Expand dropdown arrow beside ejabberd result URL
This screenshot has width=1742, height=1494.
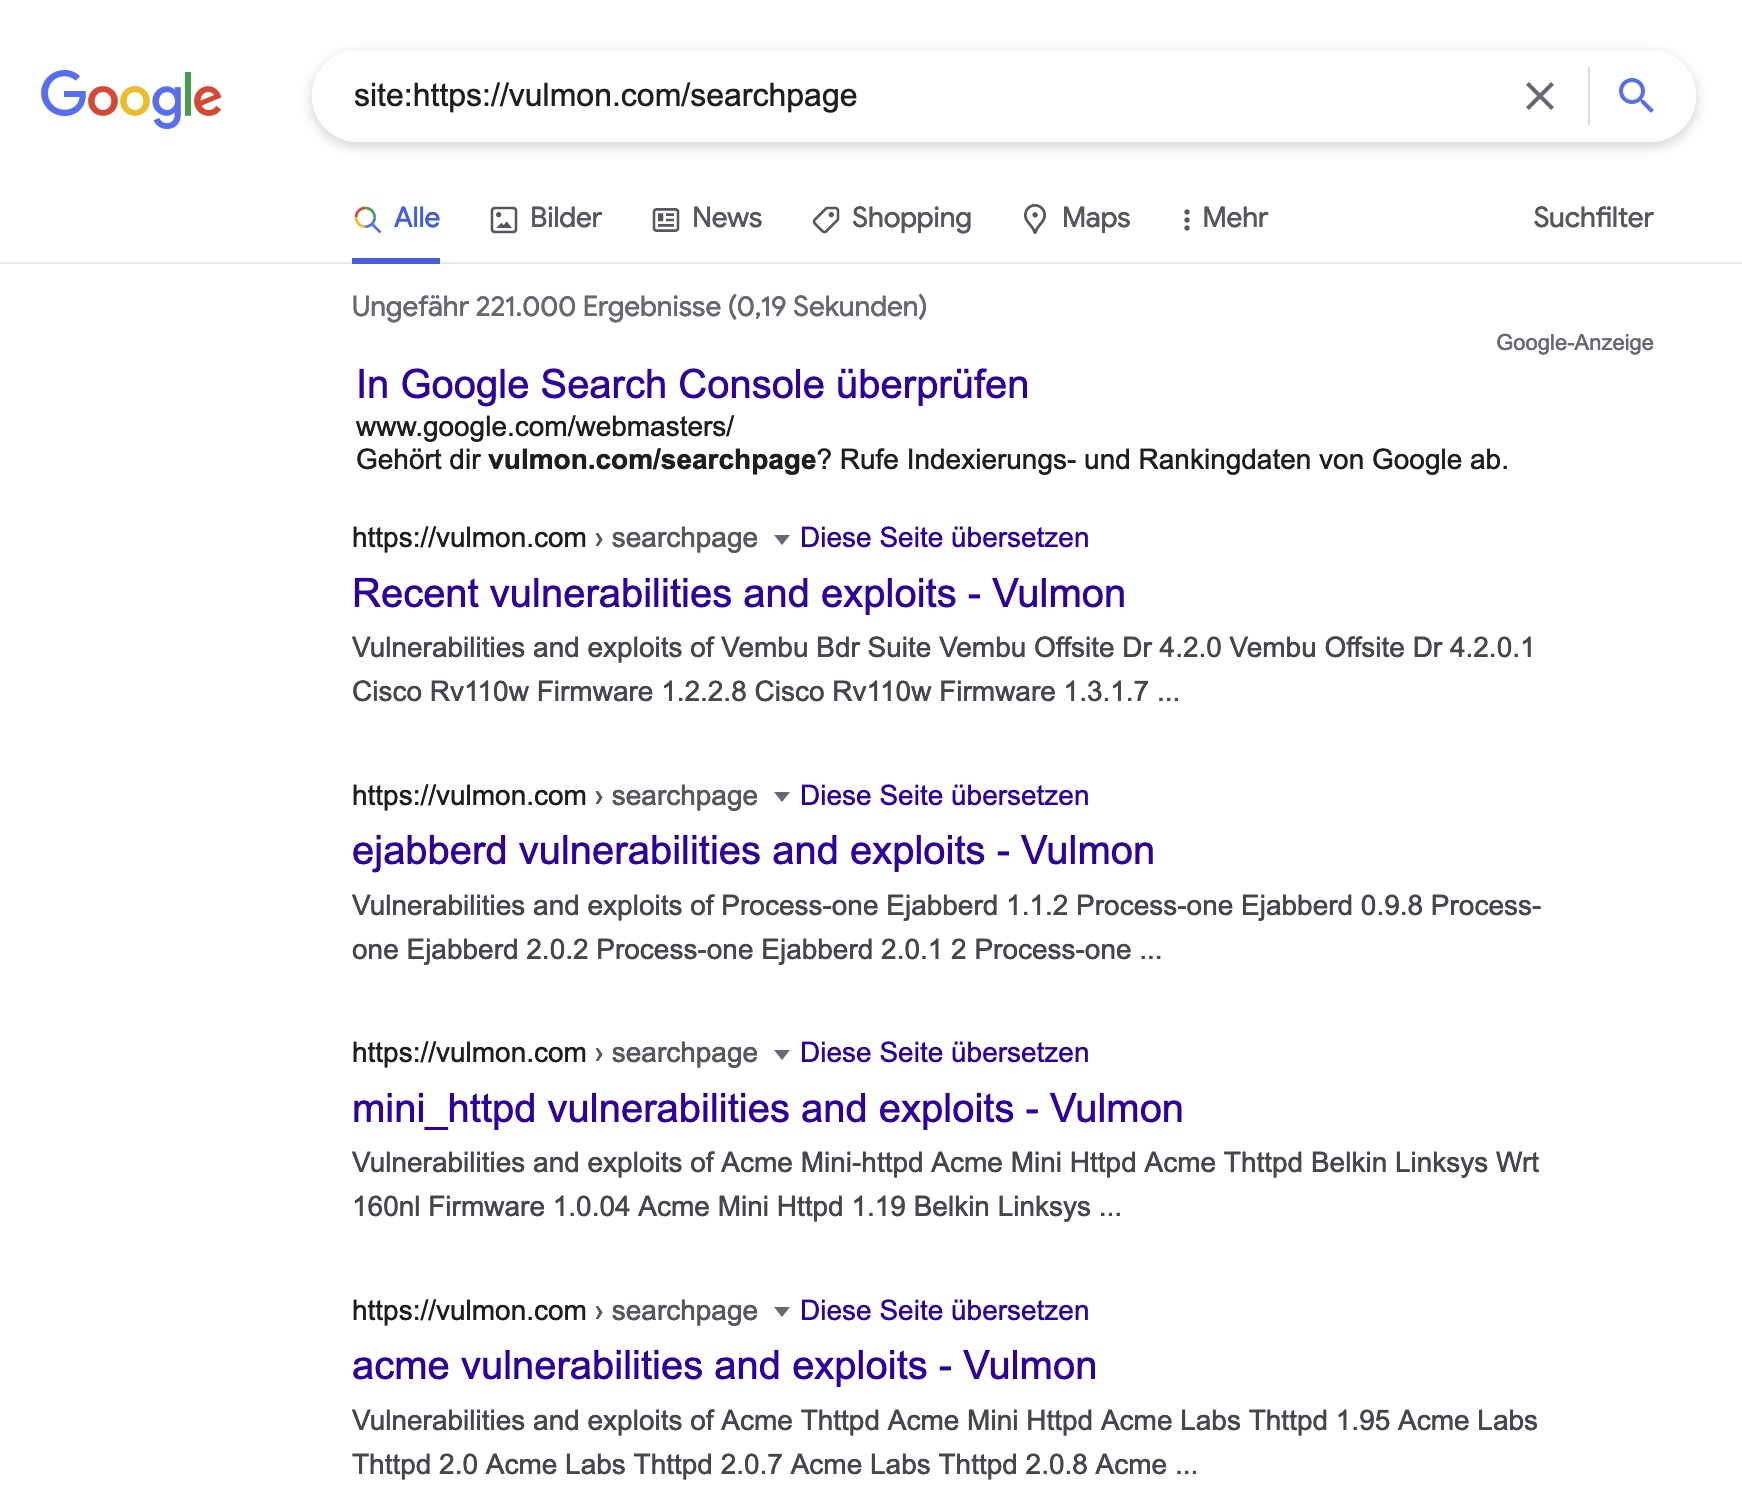click(x=782, y=797)
